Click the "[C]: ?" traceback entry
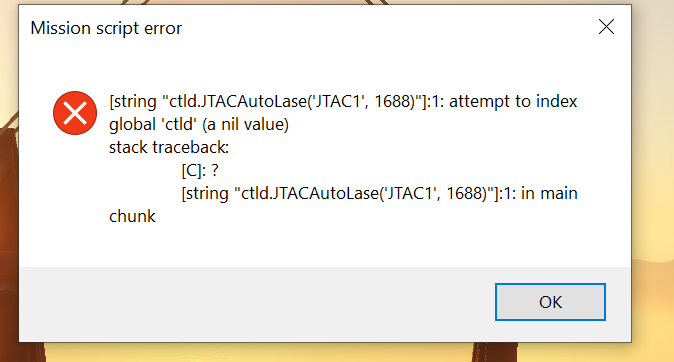This screenshot has width=674, height=362. [x=200, y=171]
